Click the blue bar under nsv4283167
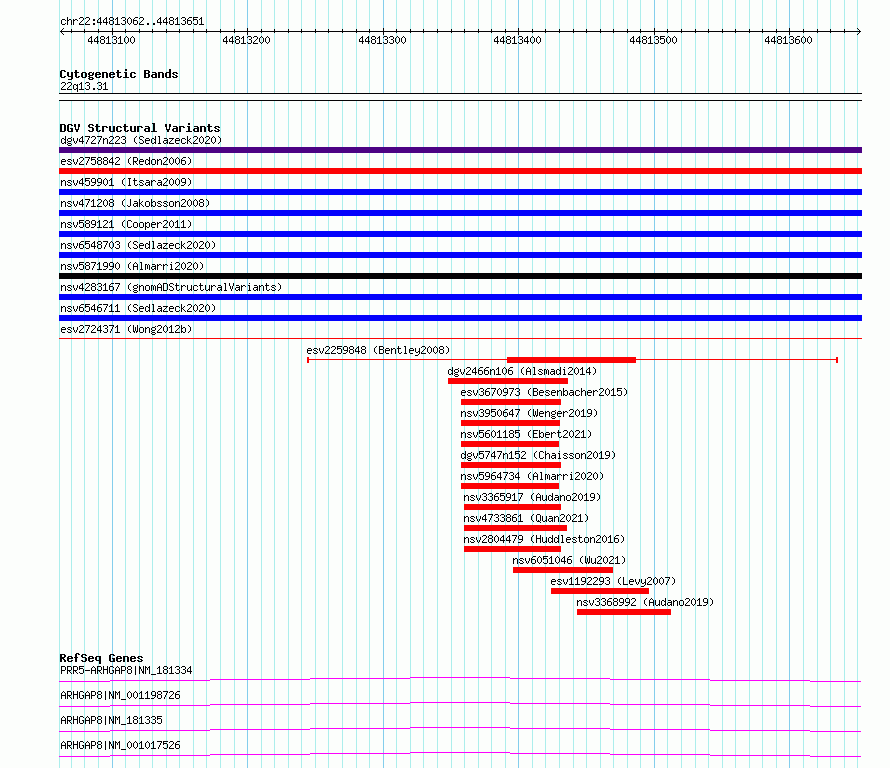This screenshot has width=890, height=768. pos(460,297)
